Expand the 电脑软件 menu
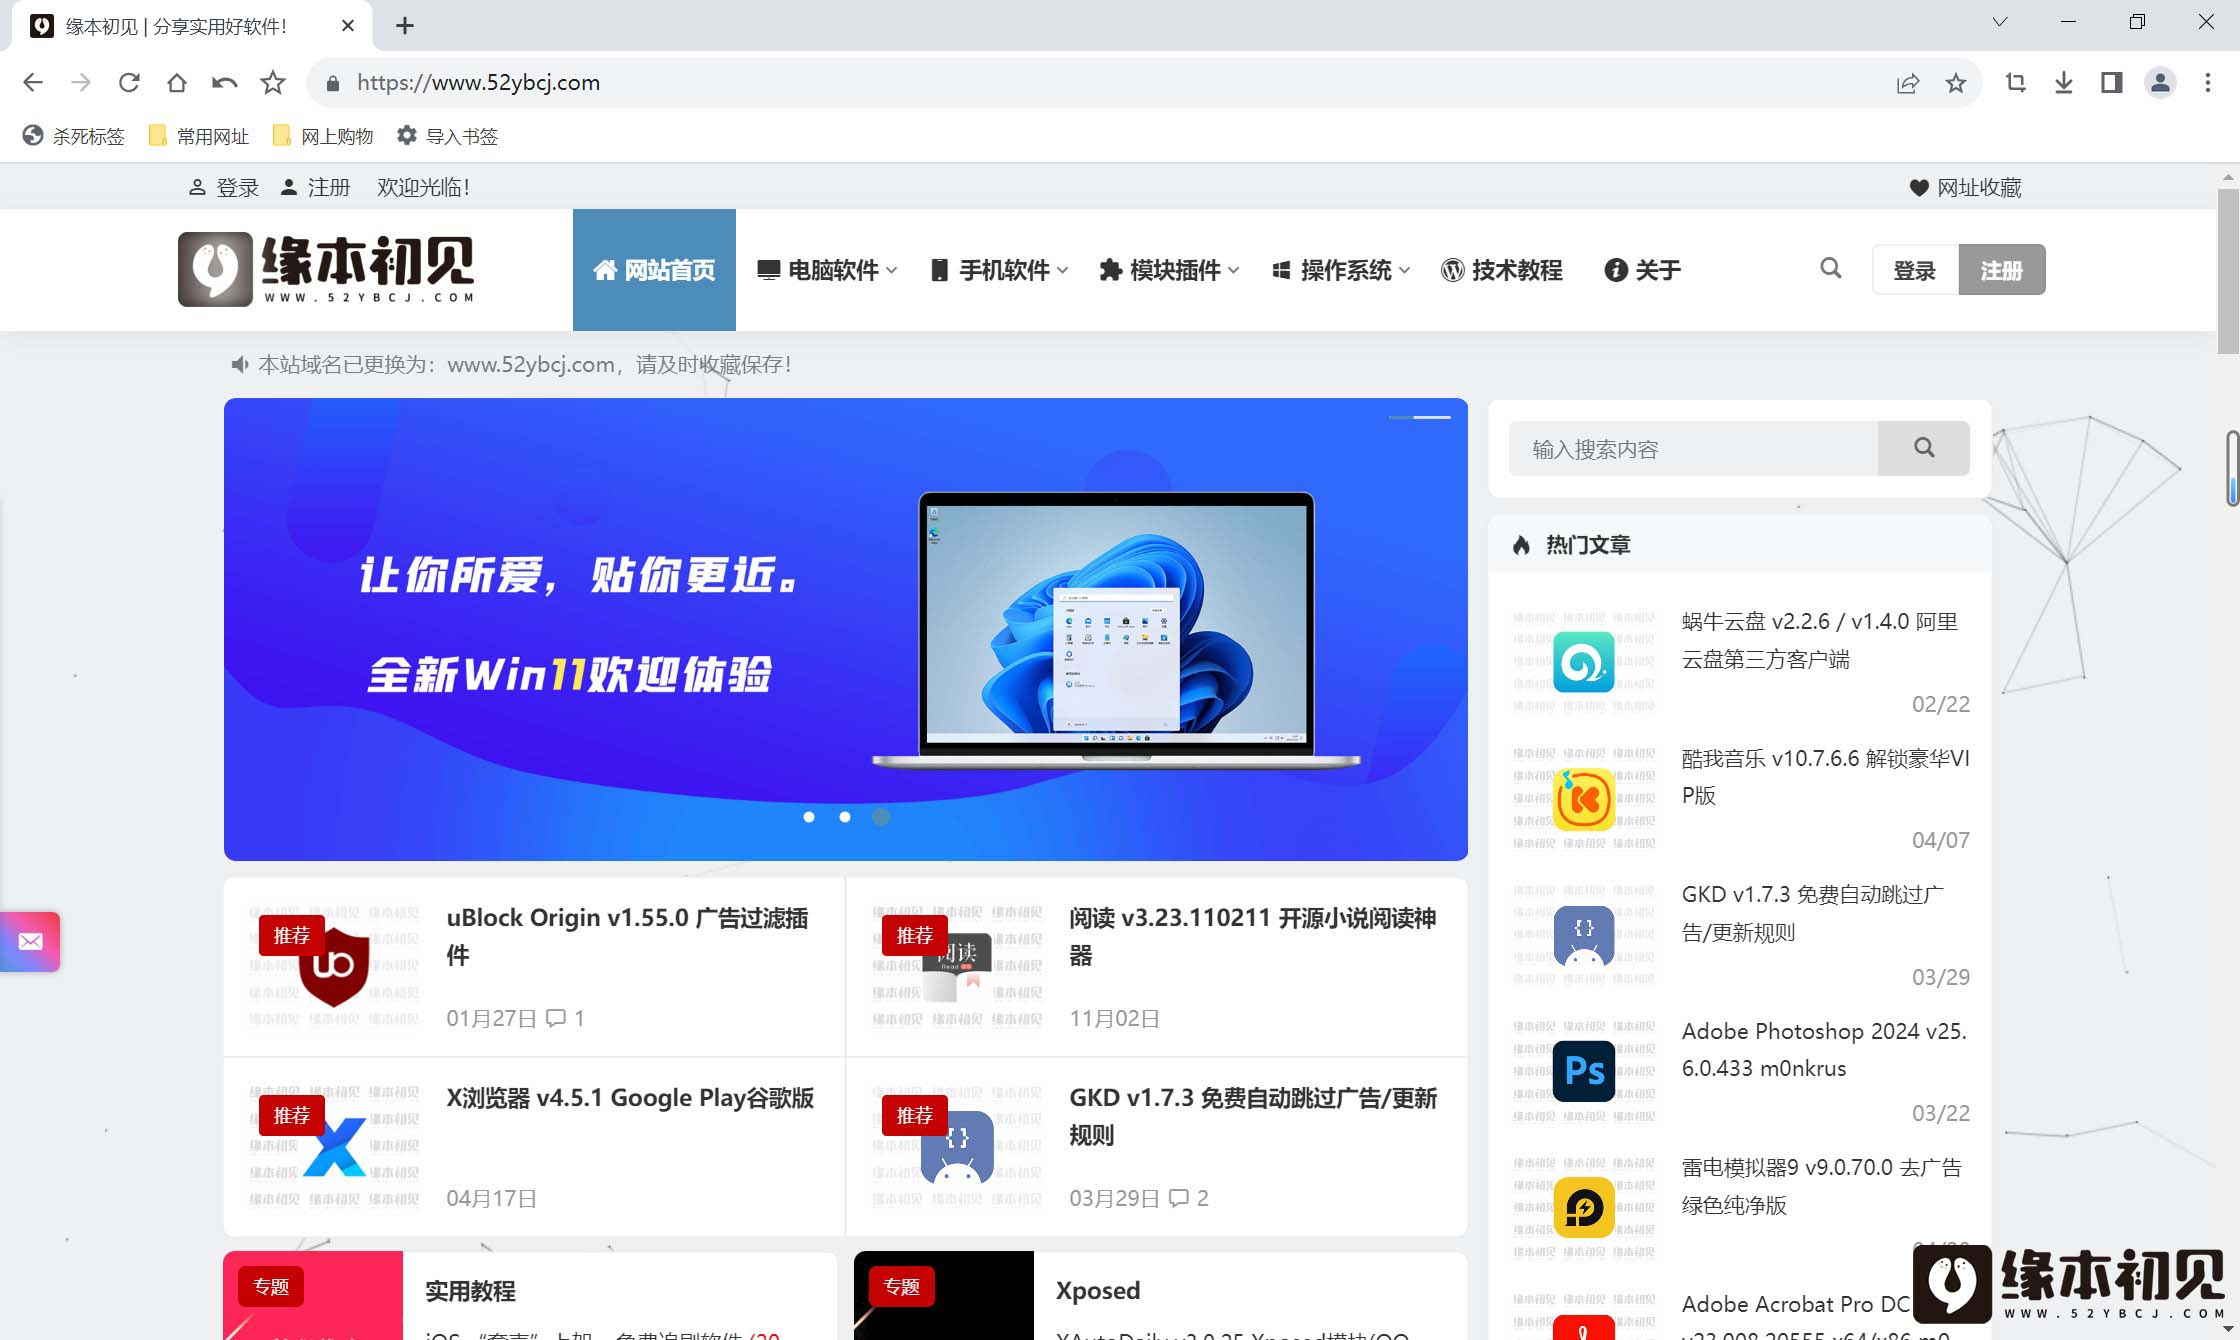Screen dimensions: 2240x1340 pyautogui.click(x=827, y=270)
